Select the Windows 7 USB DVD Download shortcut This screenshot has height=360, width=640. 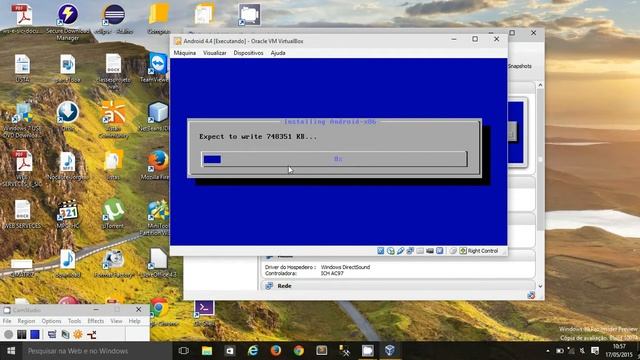point(22,119)
